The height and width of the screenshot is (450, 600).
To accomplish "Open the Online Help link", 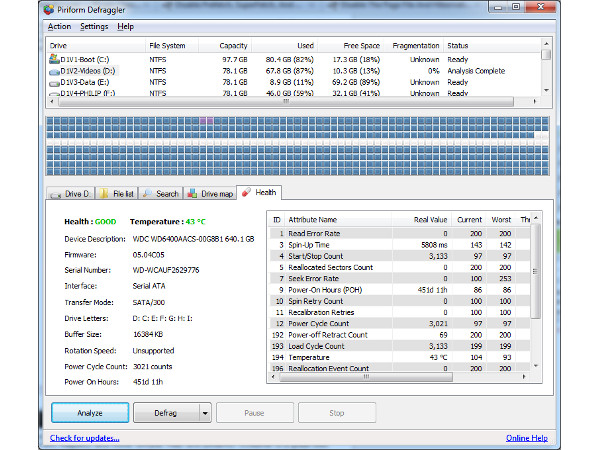I will coord(527,438).
